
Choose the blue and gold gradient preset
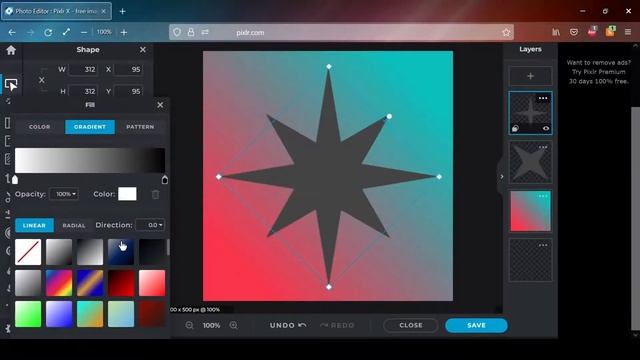click(x=90, y=283)
